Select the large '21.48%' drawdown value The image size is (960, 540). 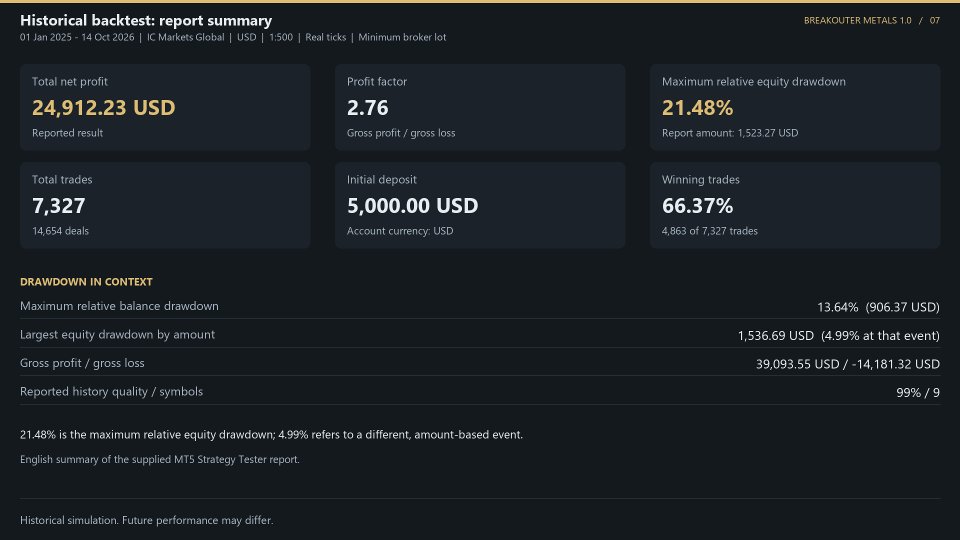[x=697, y=108]
